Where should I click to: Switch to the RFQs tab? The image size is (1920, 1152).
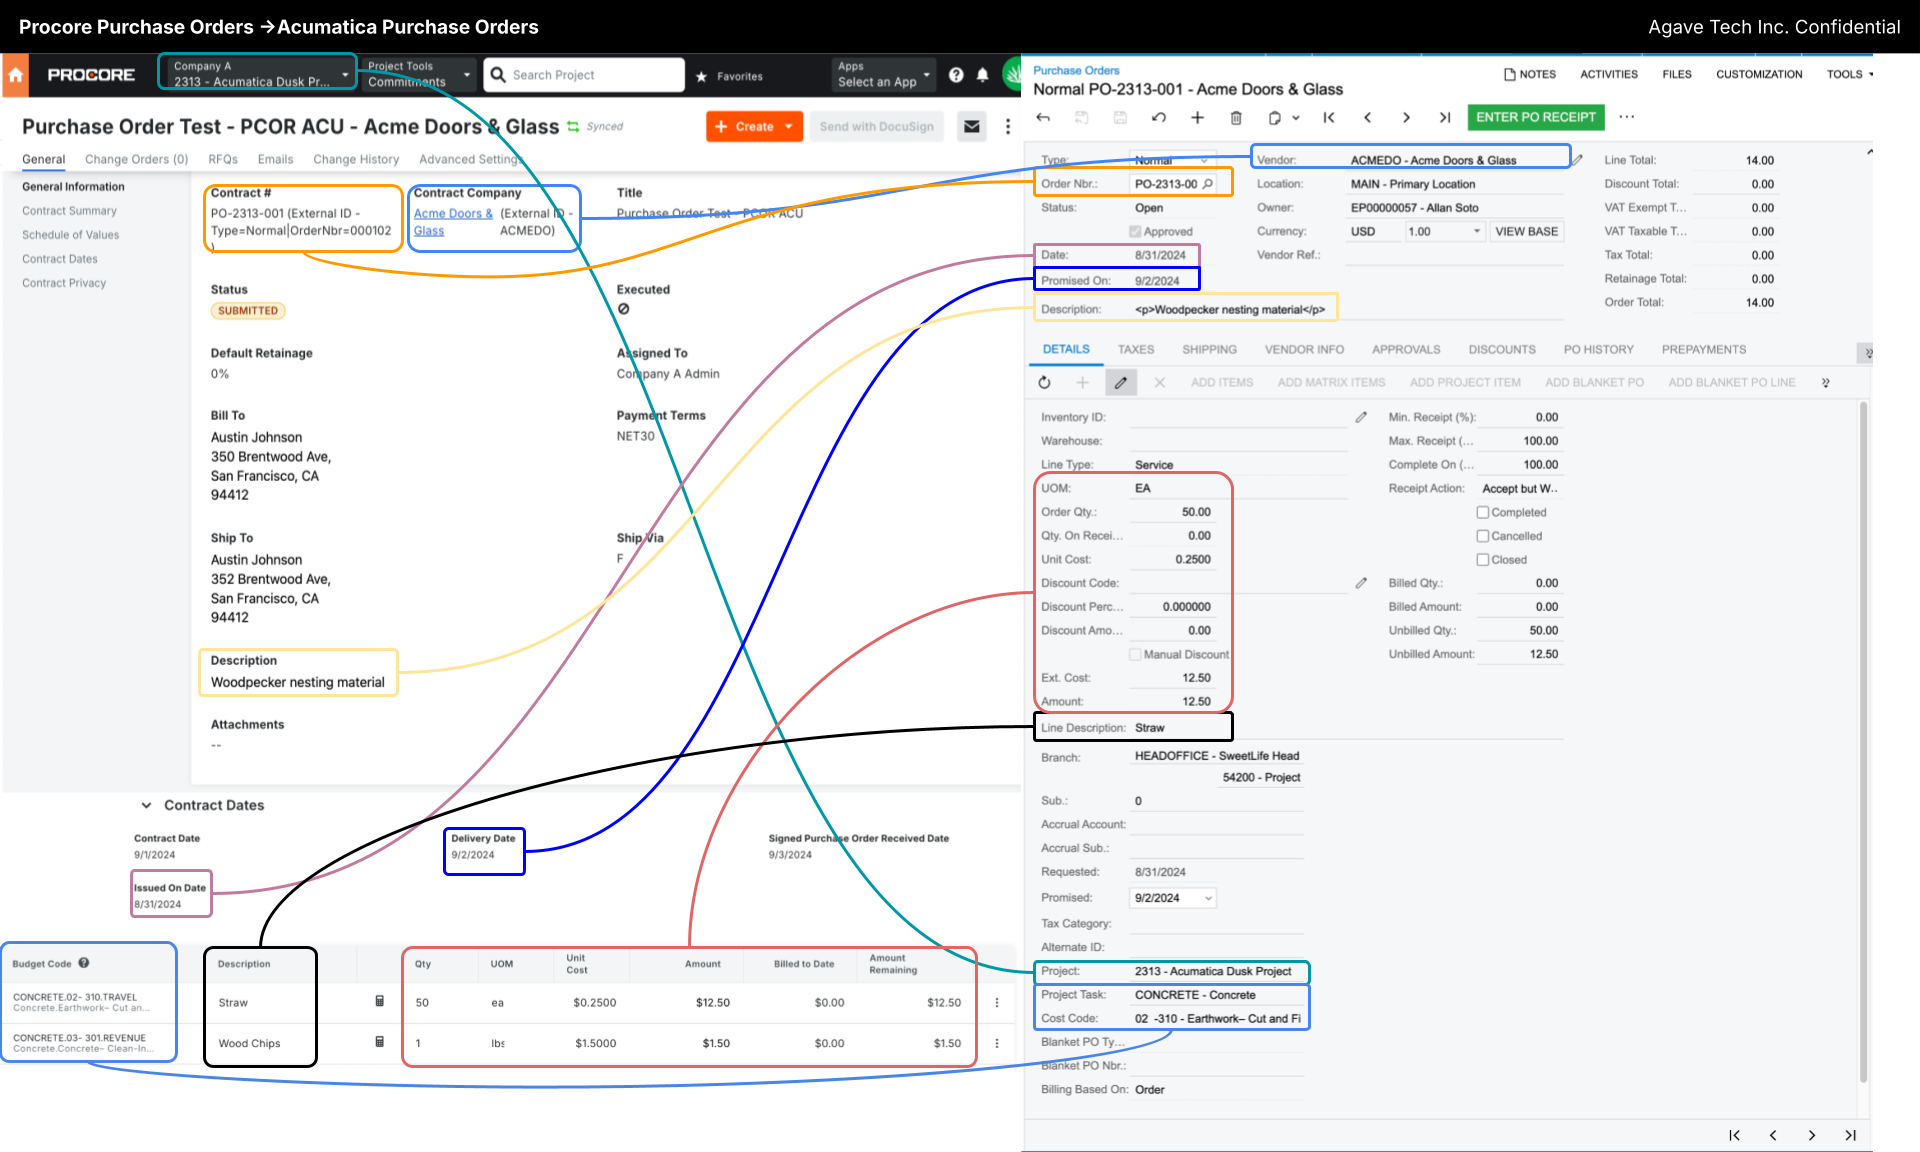[223, 159]
